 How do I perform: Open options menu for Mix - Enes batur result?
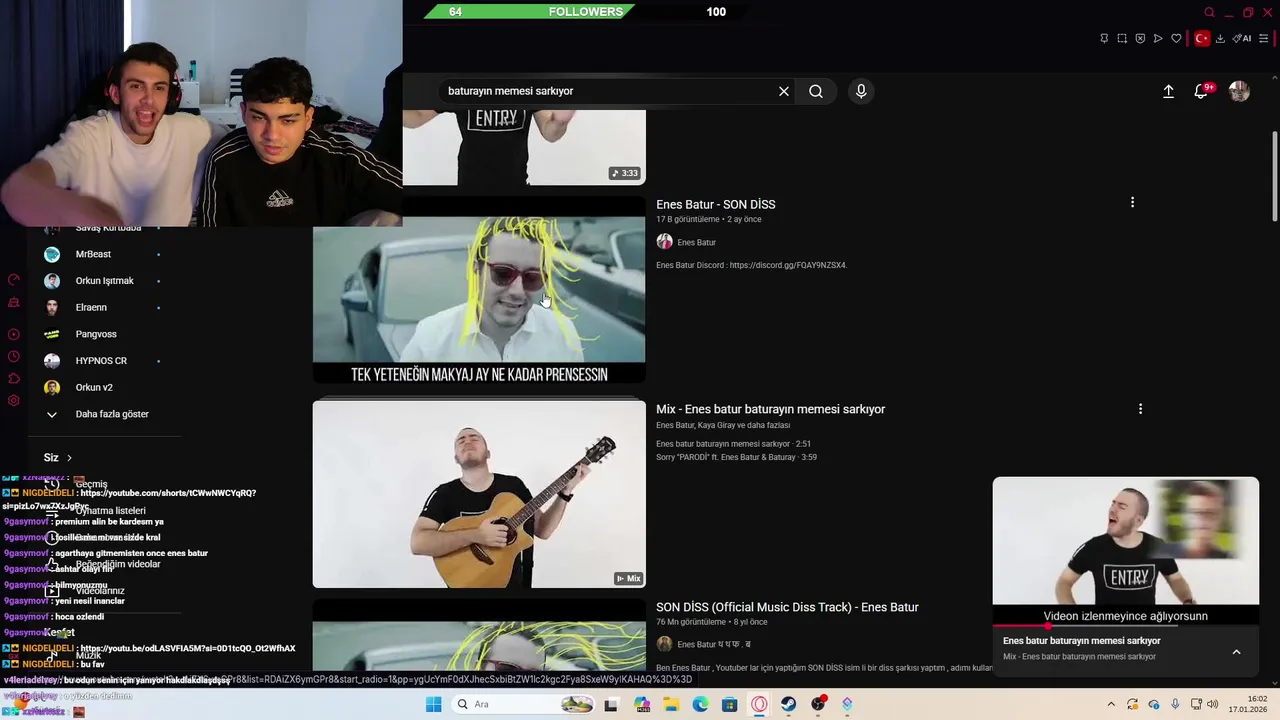click(x=1140, y=408)
